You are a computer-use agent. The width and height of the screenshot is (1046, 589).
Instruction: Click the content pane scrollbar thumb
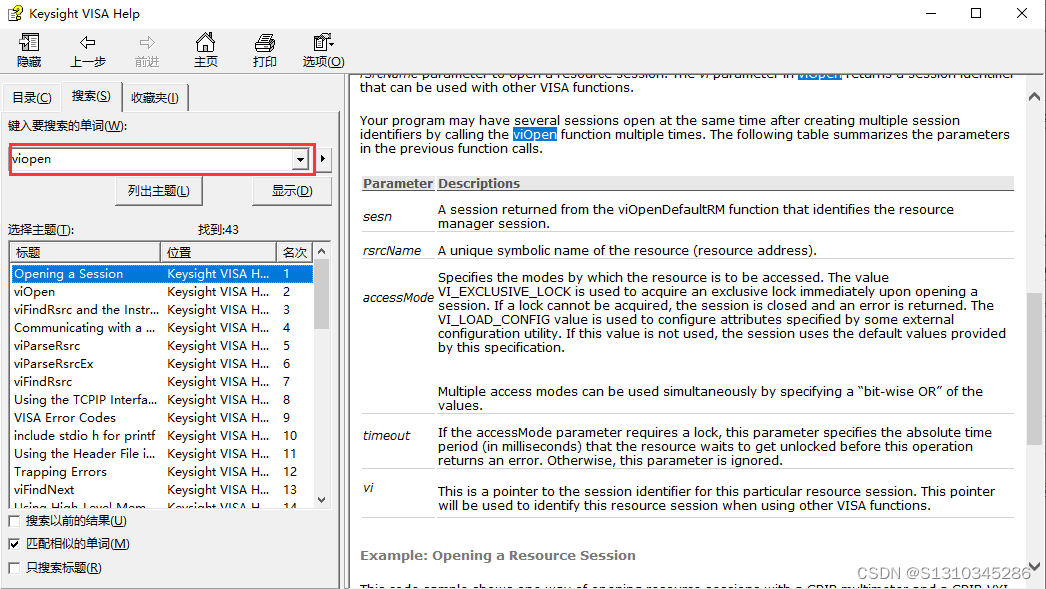pos(1034,368)
